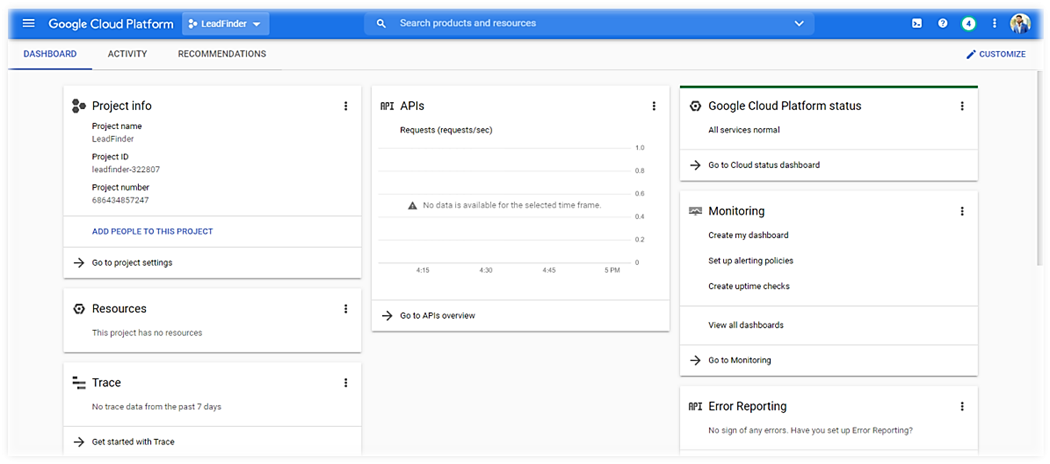The height and width of the screenshot is (464, 1050).
Task: Expand the LeadFinder project selector
Action: tap(225, 23)
